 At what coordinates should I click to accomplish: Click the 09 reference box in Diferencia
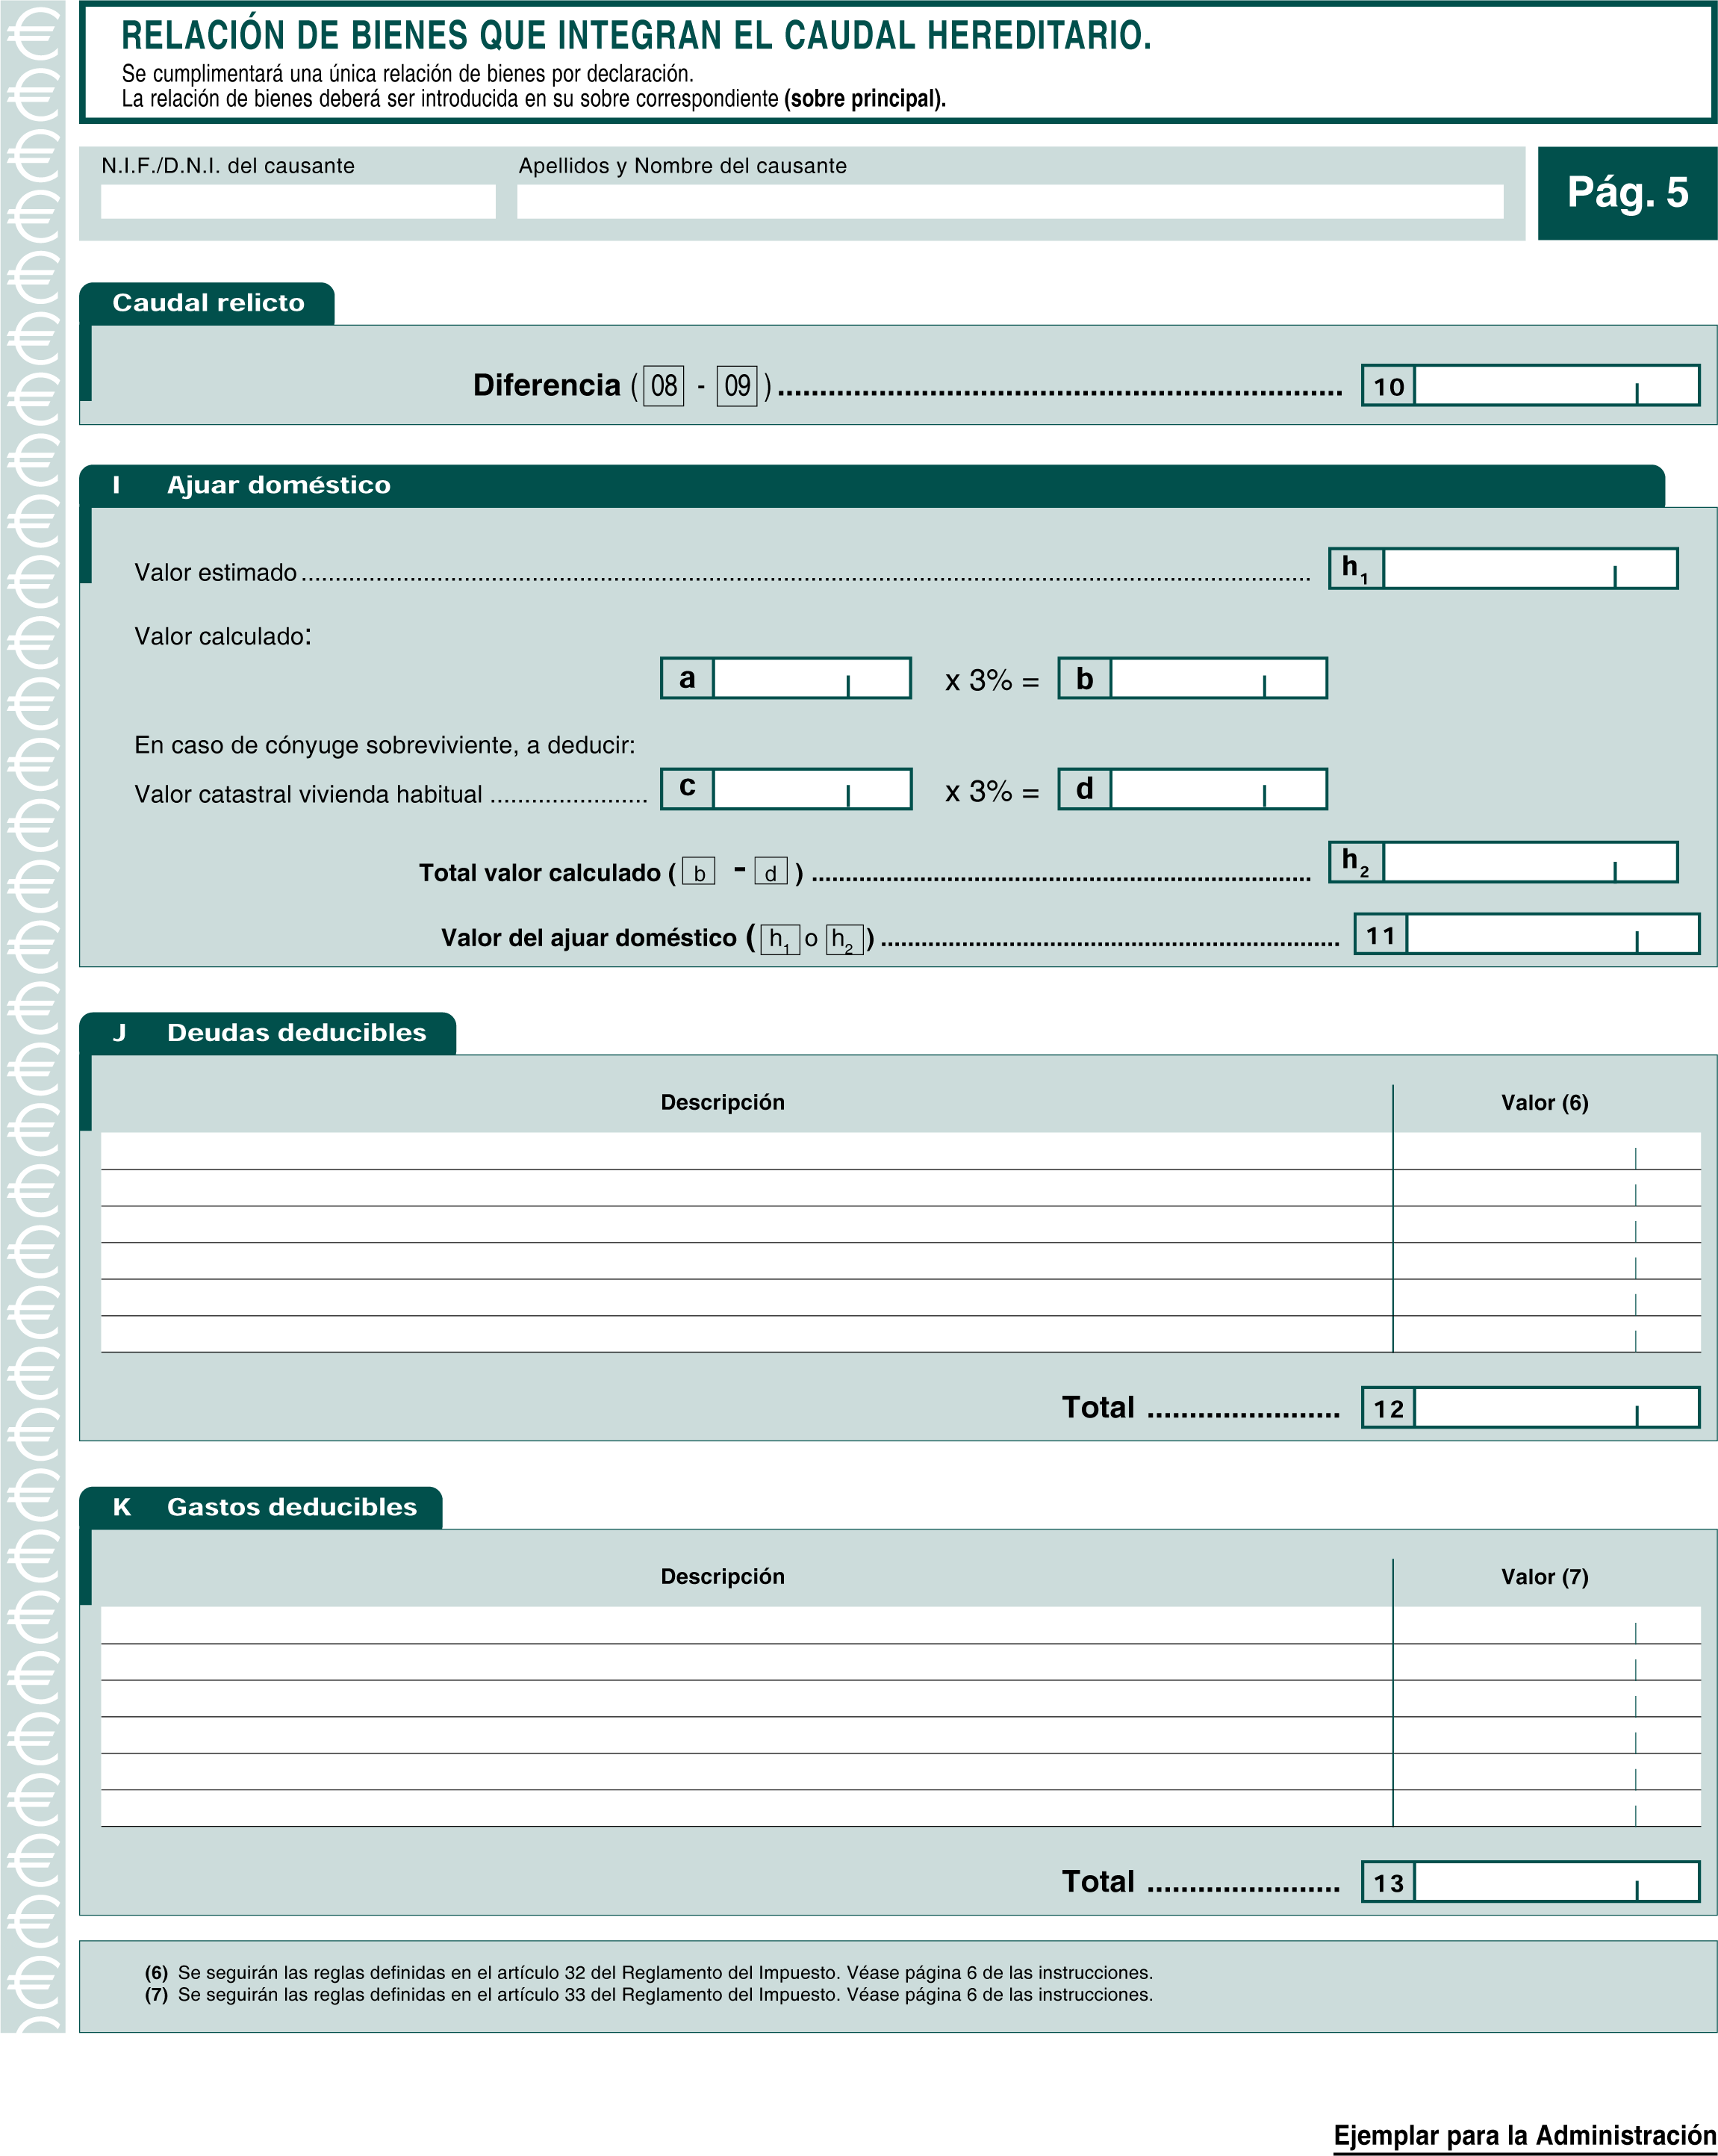[737, 386]
